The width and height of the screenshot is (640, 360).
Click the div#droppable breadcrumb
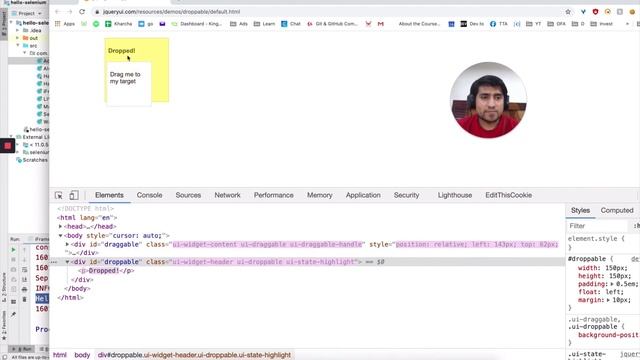[x=194, y=355]
